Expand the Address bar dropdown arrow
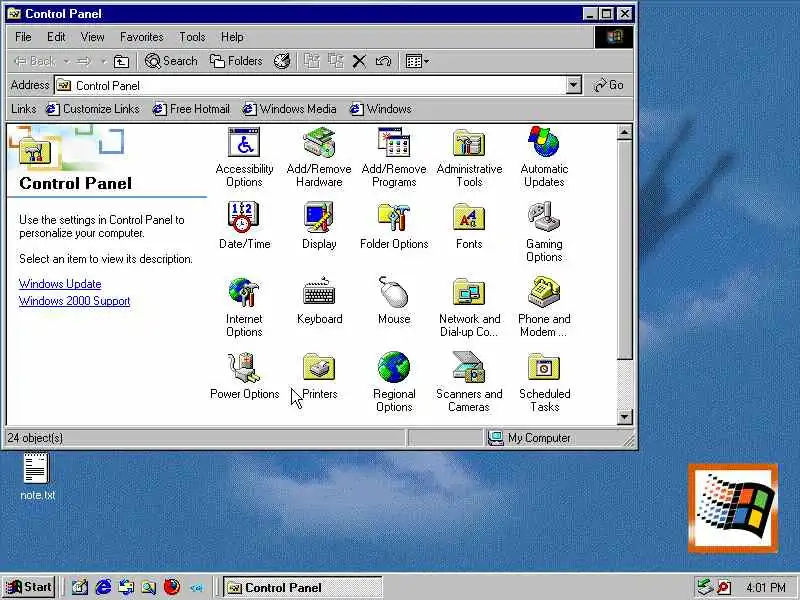Viewport: 800px width, 600px height. [x=573, y=85]
